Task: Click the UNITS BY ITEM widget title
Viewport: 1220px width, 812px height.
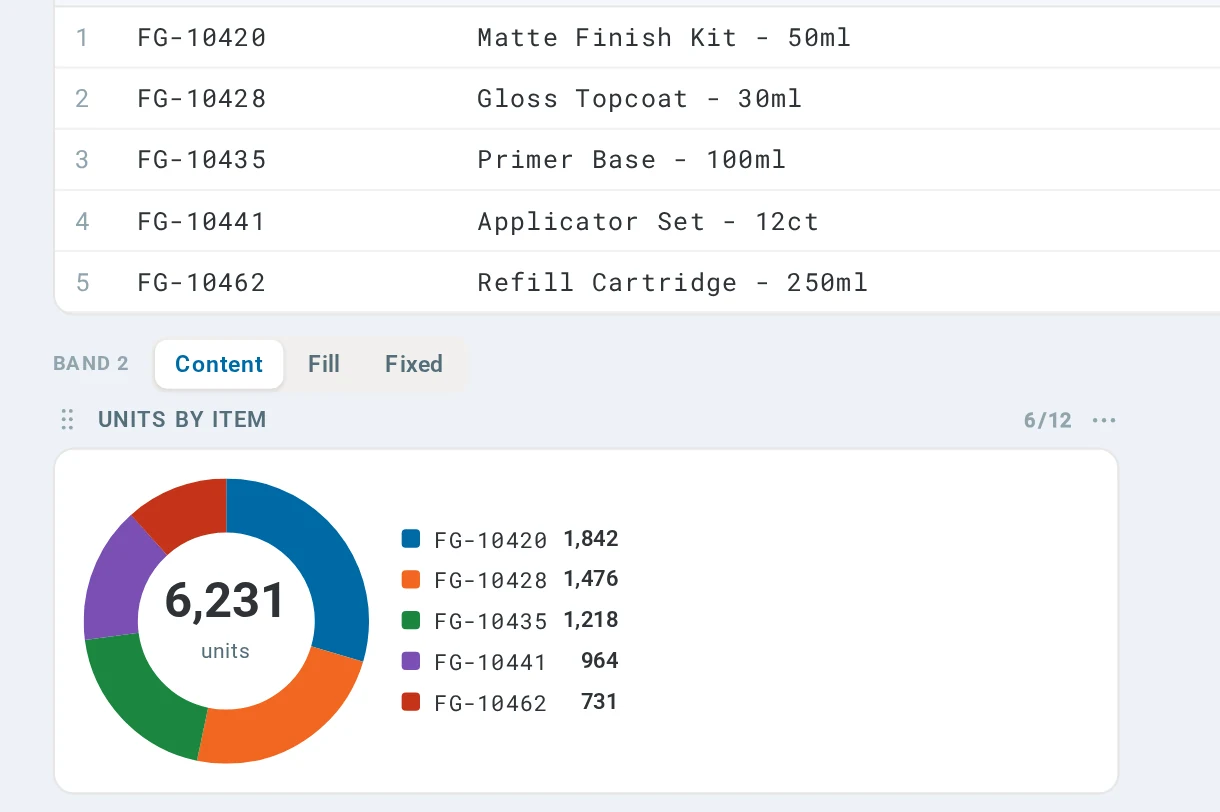Action: (x=182, y=420)
